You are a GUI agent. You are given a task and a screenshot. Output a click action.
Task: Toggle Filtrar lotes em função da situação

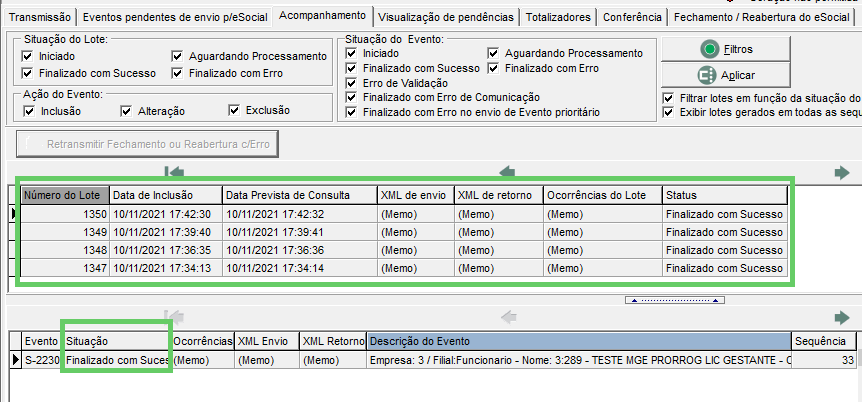click(668, 98)
